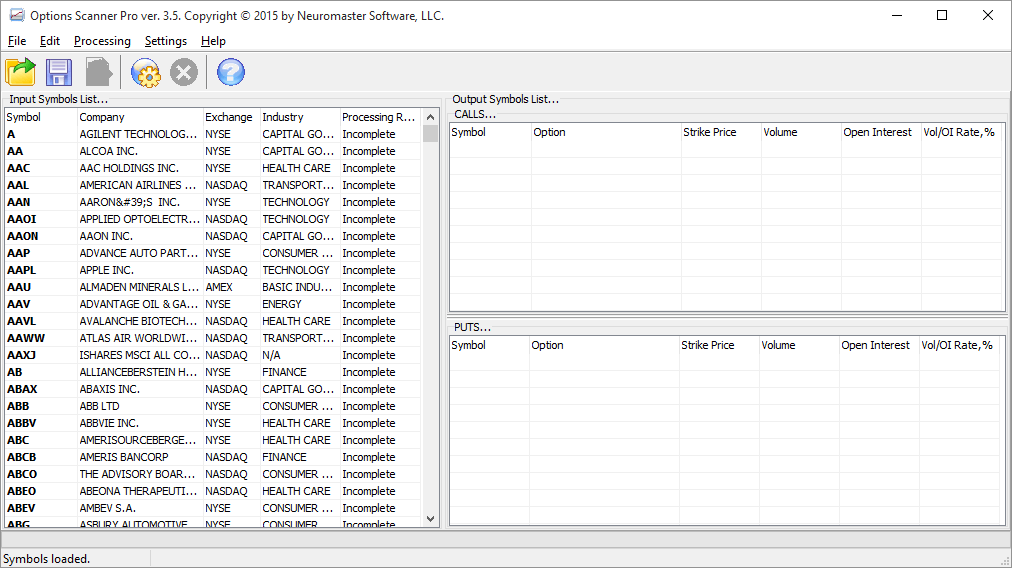Click PUTS Open Interest column header

(879, 345)
